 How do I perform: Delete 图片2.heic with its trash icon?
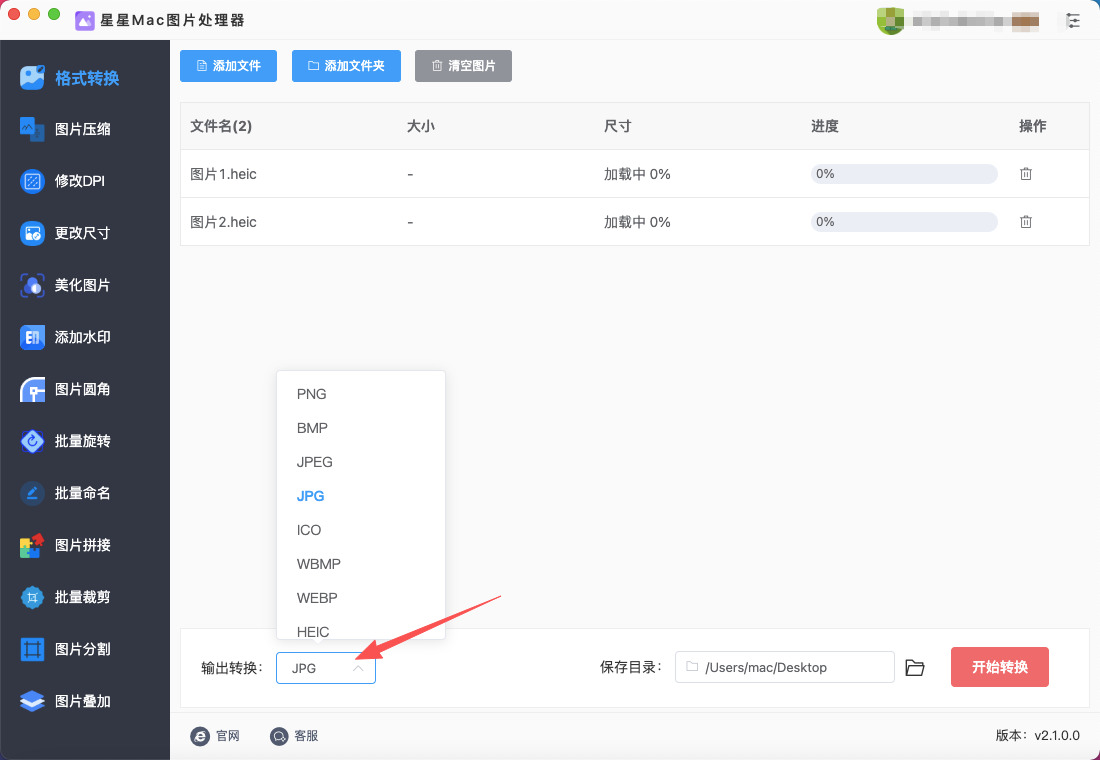click(x=1026, y=222)
